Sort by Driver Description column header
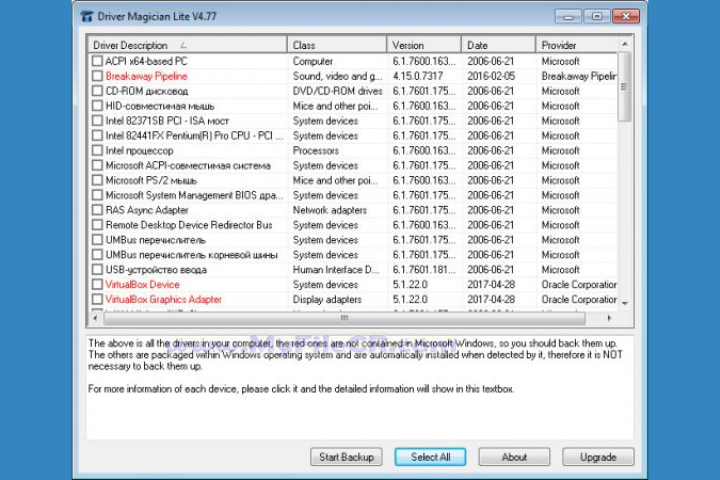The height and width of the screenshot is (480, 720). pyautogui.click(x=187, y=45)
